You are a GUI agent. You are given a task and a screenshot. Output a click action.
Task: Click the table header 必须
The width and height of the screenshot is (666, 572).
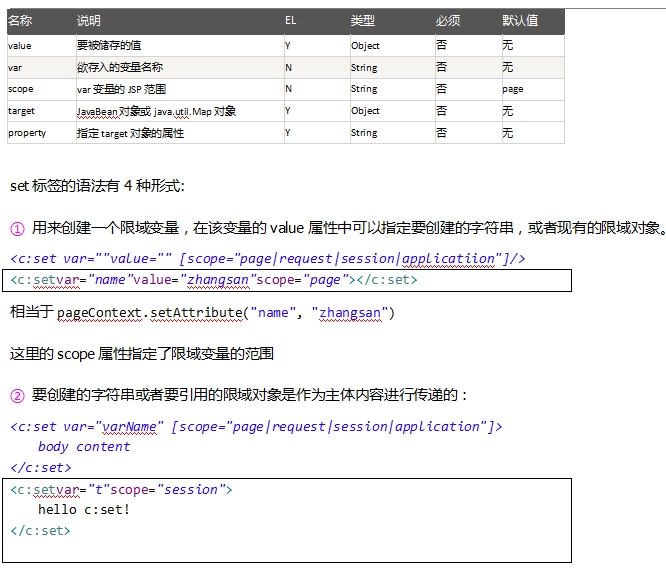click(x=448, y=20)
